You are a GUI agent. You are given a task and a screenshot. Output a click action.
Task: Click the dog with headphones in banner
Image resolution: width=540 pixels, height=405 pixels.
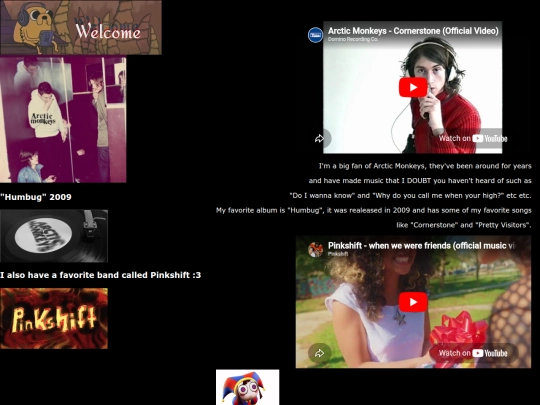click(34, 26)
